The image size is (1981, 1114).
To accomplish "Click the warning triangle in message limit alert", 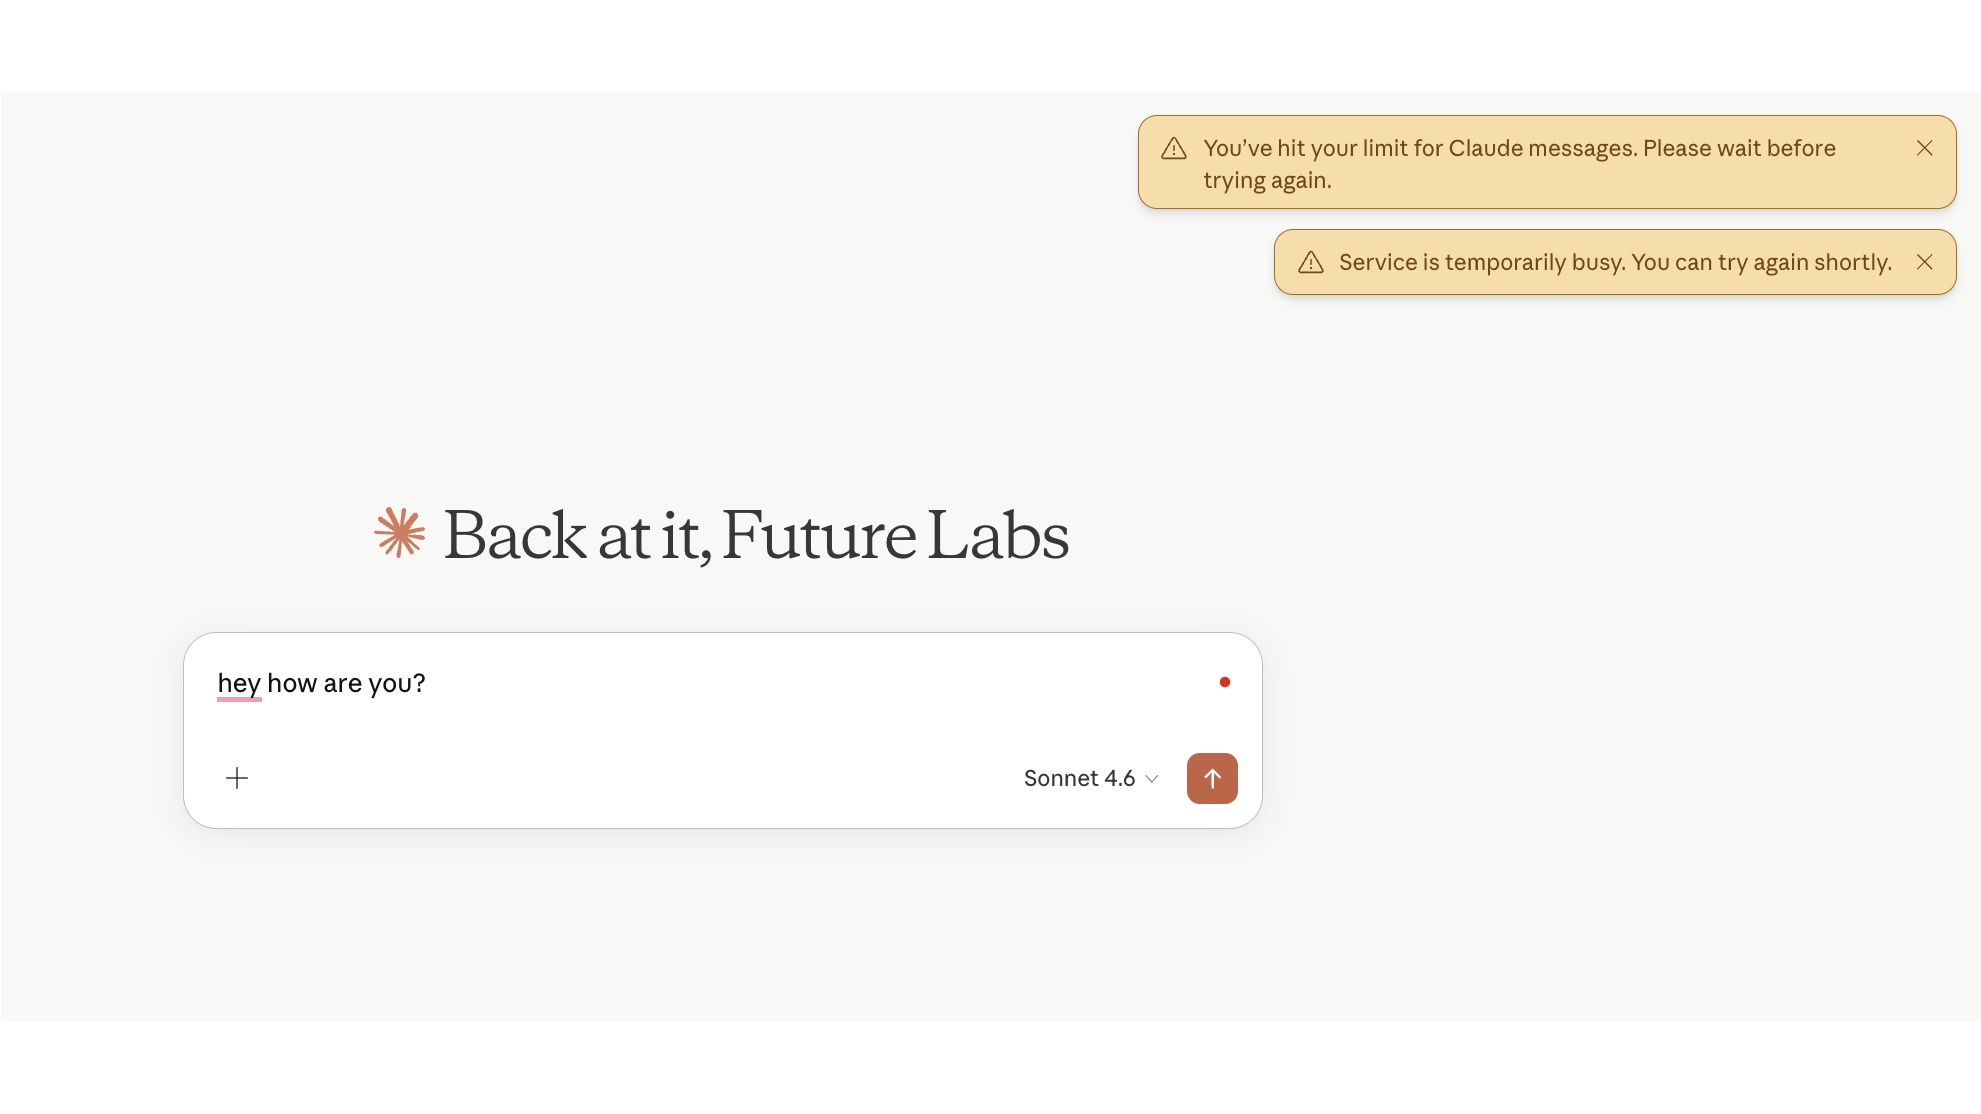I will pos(1174,149).
